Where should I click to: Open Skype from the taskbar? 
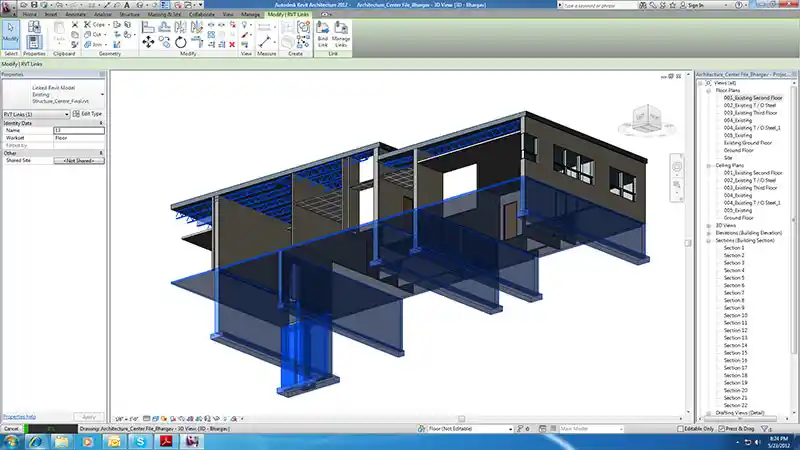click(x=140, y=441)
